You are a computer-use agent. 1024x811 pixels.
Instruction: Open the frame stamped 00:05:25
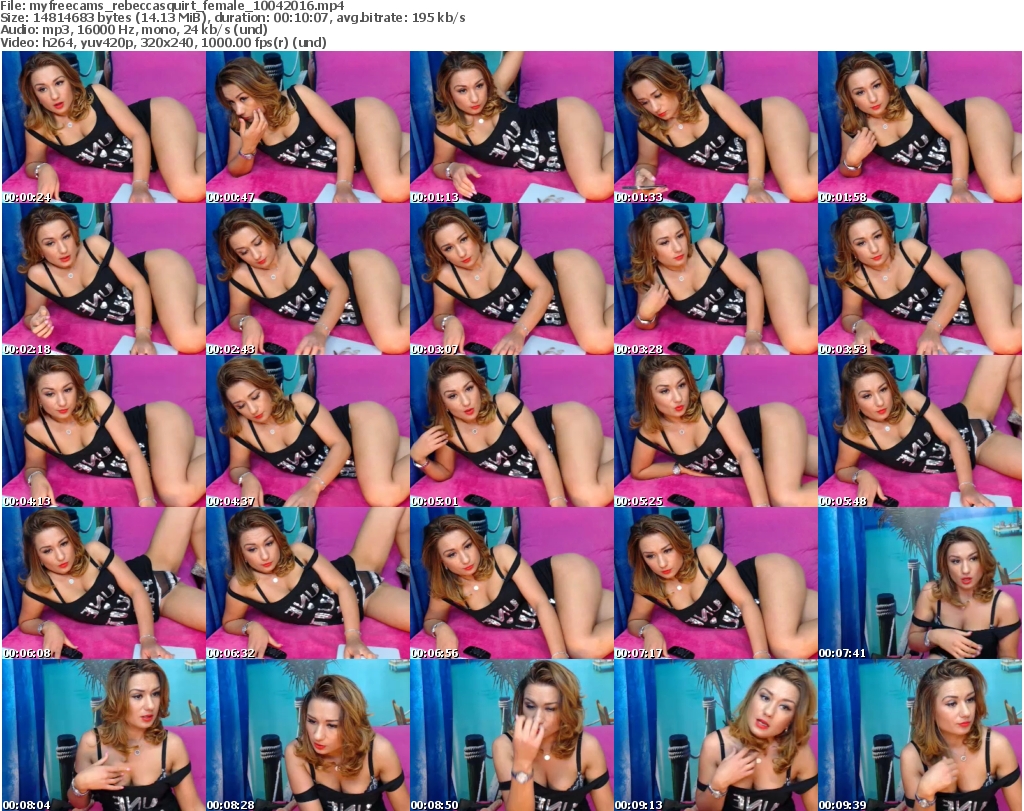point(715,431)
